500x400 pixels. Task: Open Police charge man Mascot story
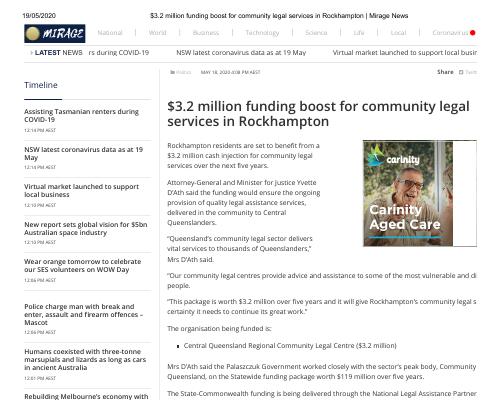84,314
